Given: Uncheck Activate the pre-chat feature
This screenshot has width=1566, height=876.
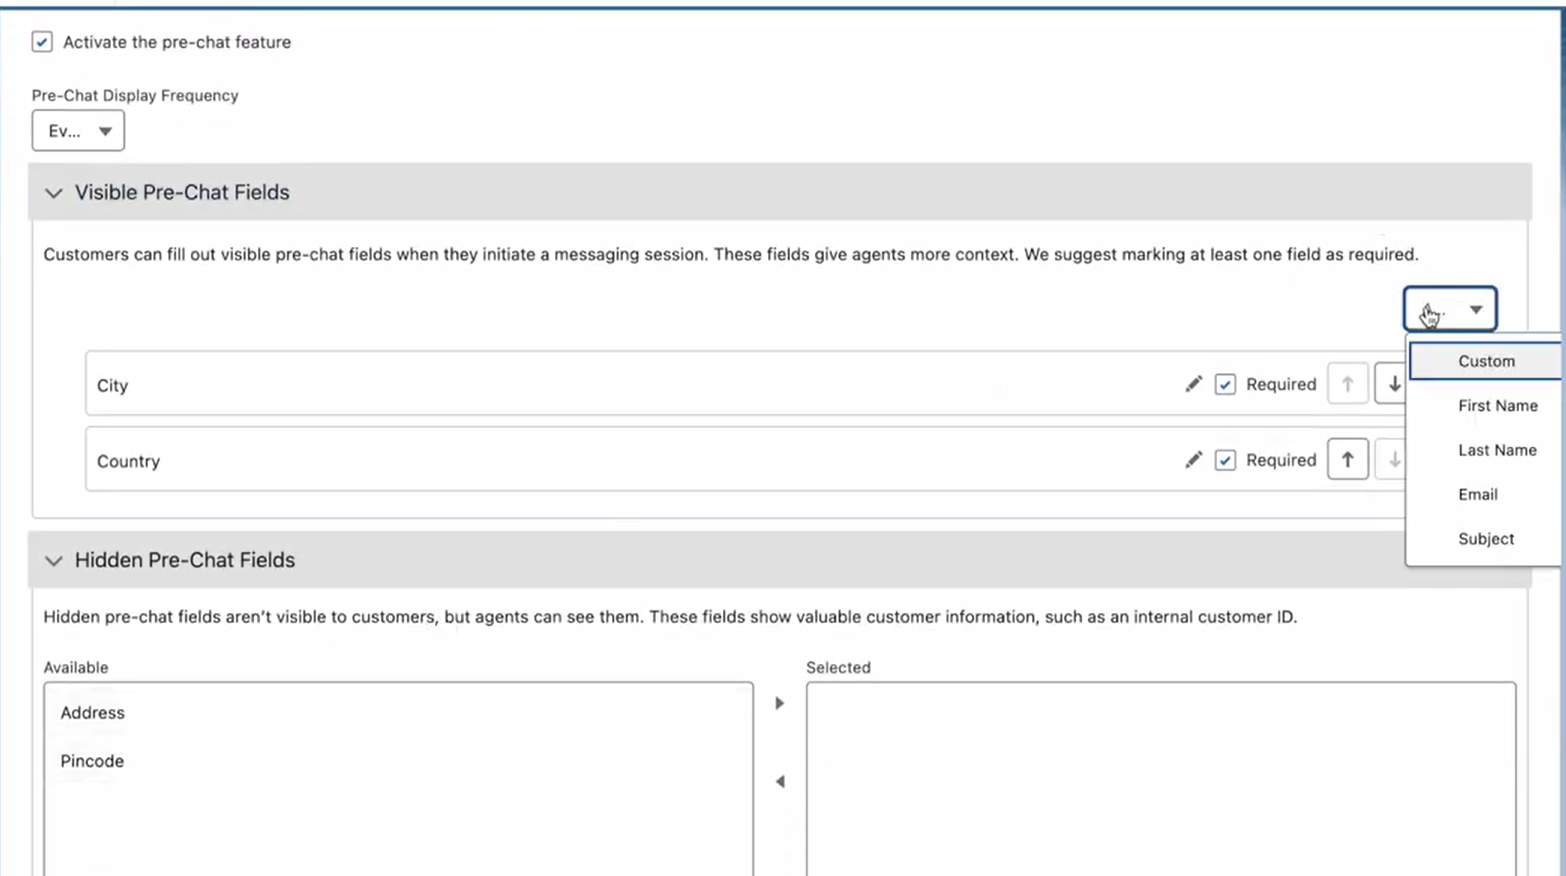Looking at the screenshot, I should (42, 42).
